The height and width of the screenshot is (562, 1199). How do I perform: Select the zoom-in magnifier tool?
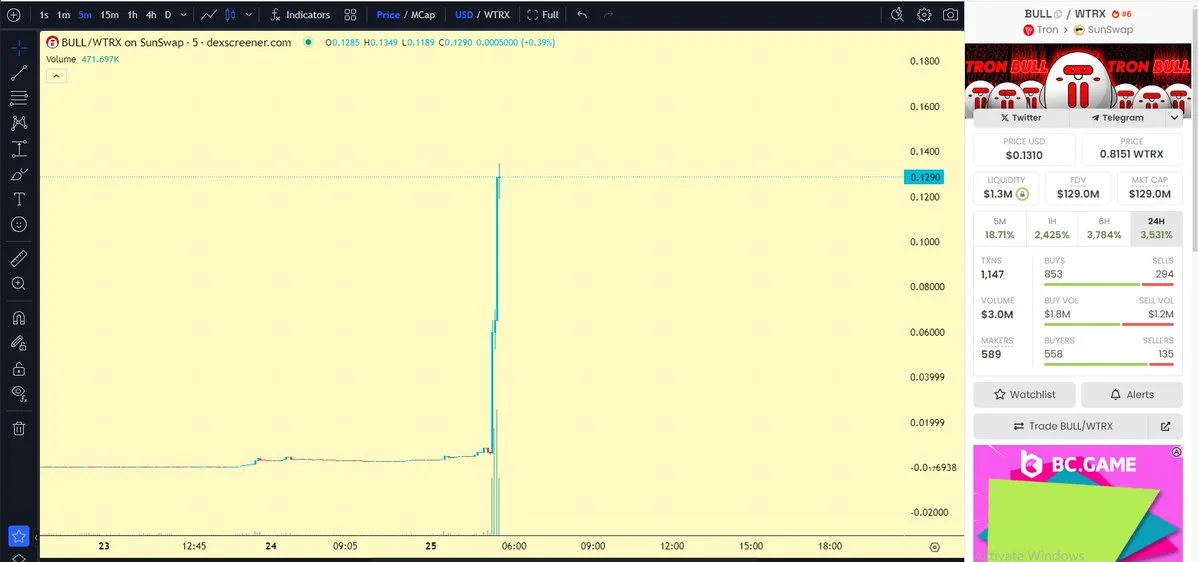[x=19, y=284]
